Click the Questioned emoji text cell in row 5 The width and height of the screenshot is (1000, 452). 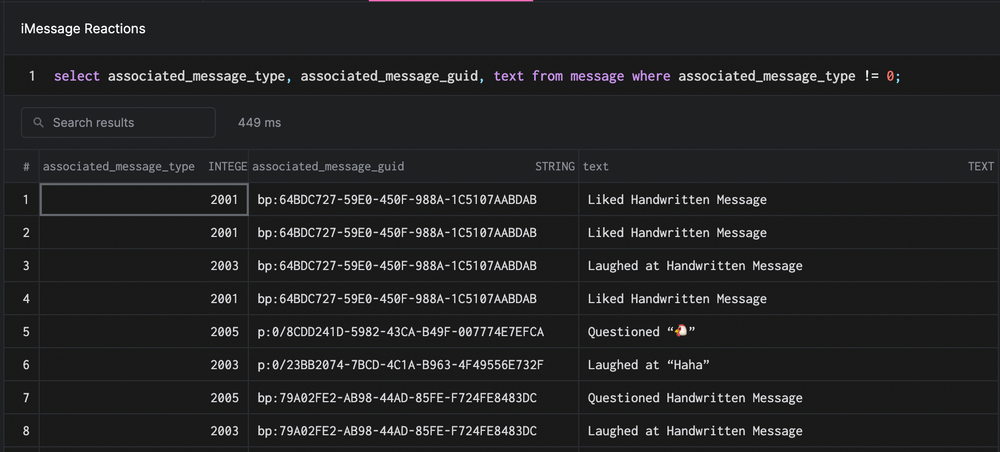click(641, 332)
